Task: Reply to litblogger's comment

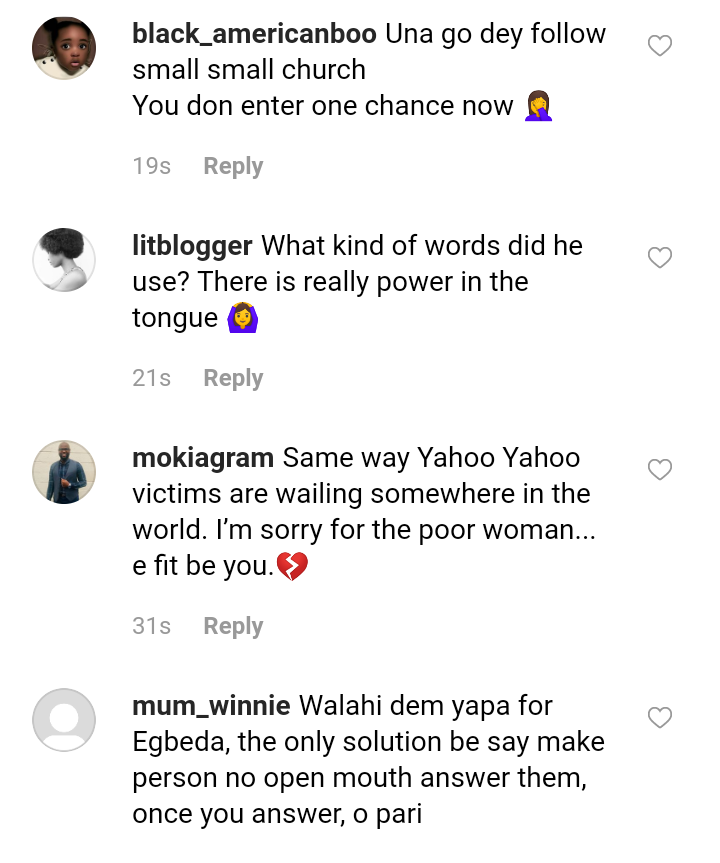Action: click(233, 378)
